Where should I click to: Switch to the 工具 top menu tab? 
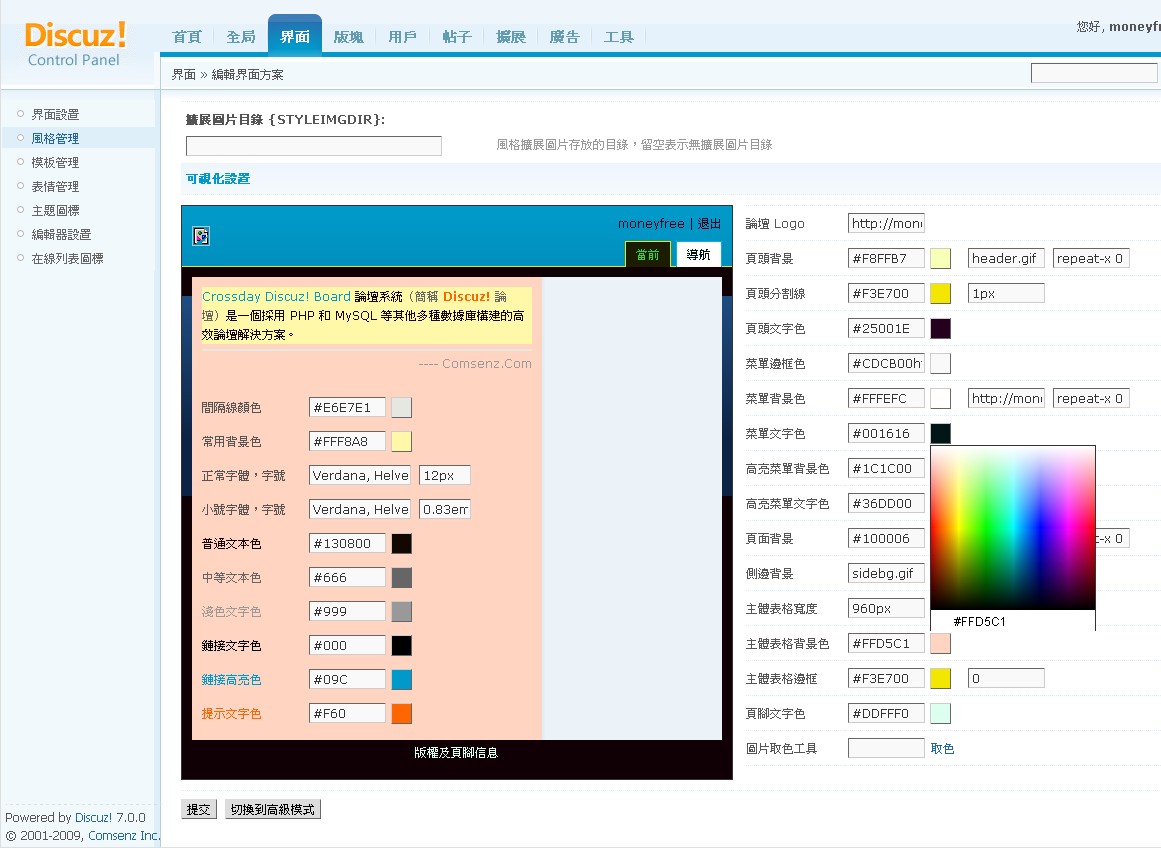(619, 37)
